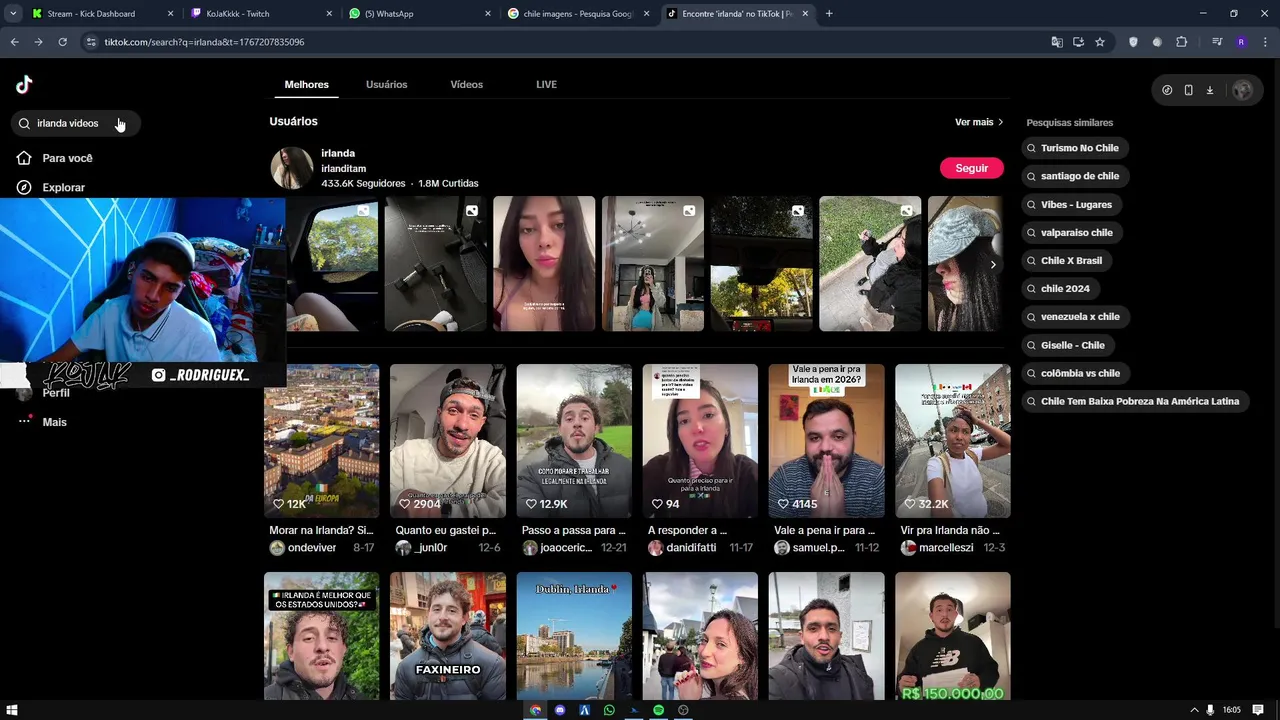The height and width of the screenshot is (720, 1280).
Task: Open WhatsApp from the taskbar
Action: pyautogui.click(x=609, y=710)
